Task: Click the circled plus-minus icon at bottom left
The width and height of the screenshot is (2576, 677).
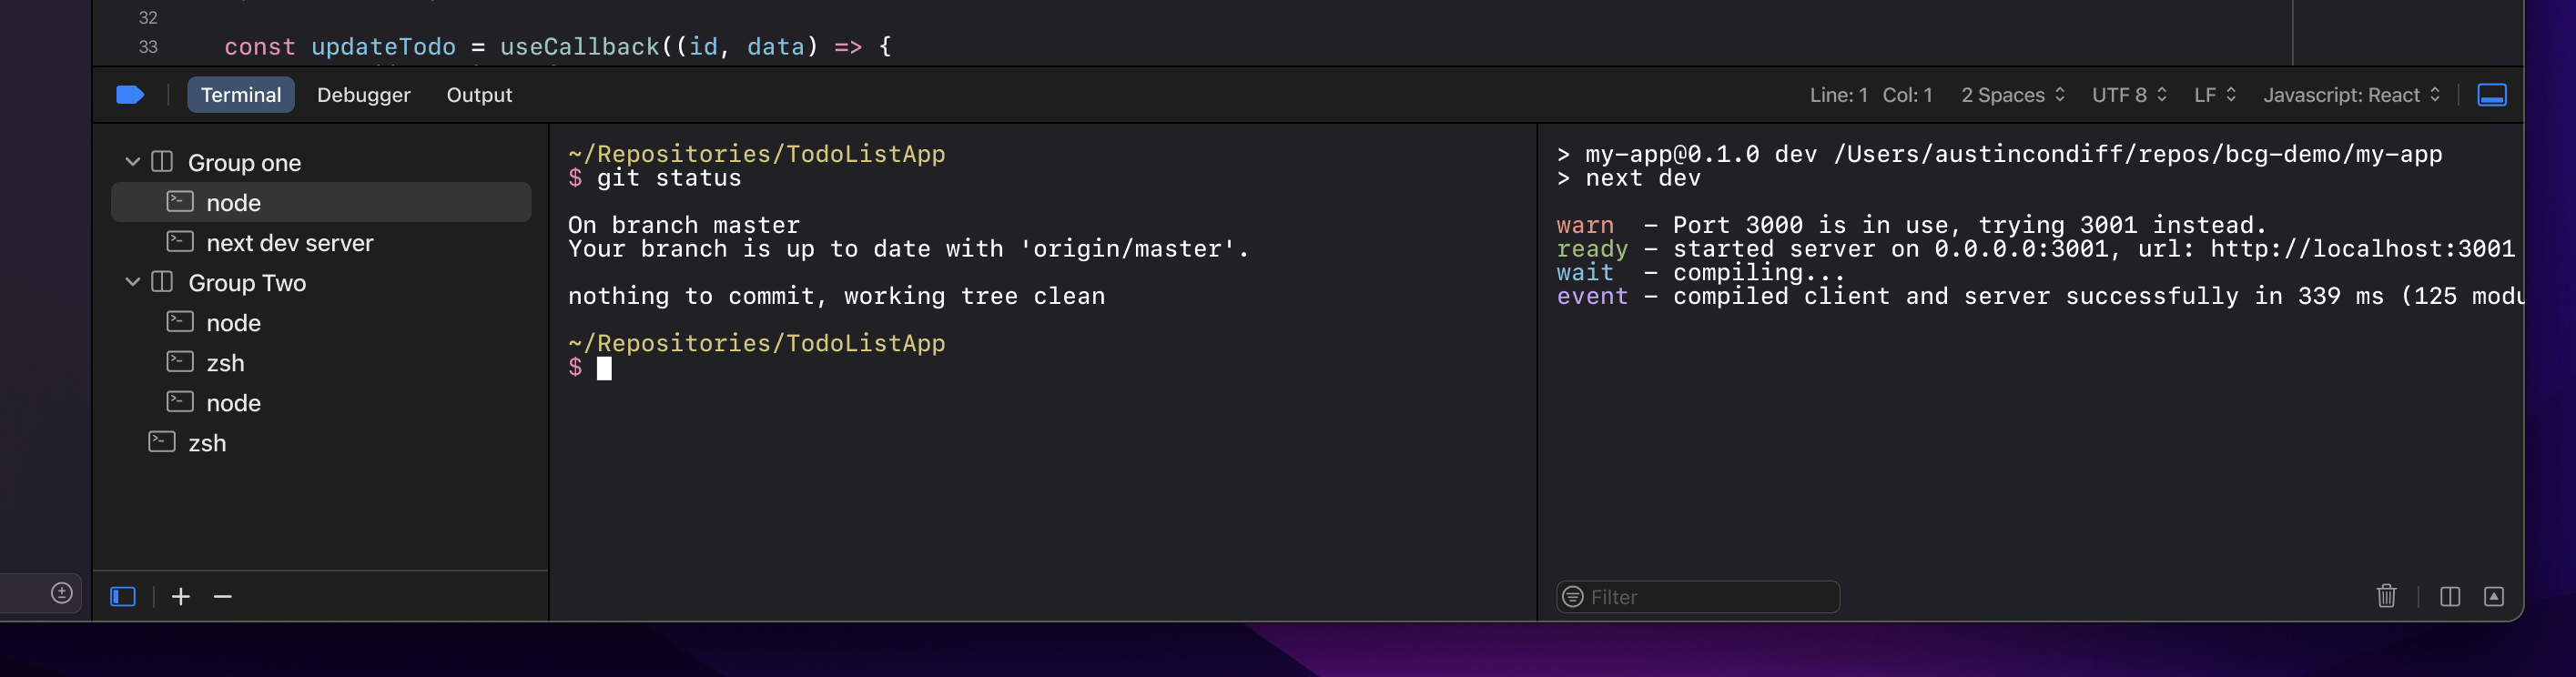Action: [61, 592]
